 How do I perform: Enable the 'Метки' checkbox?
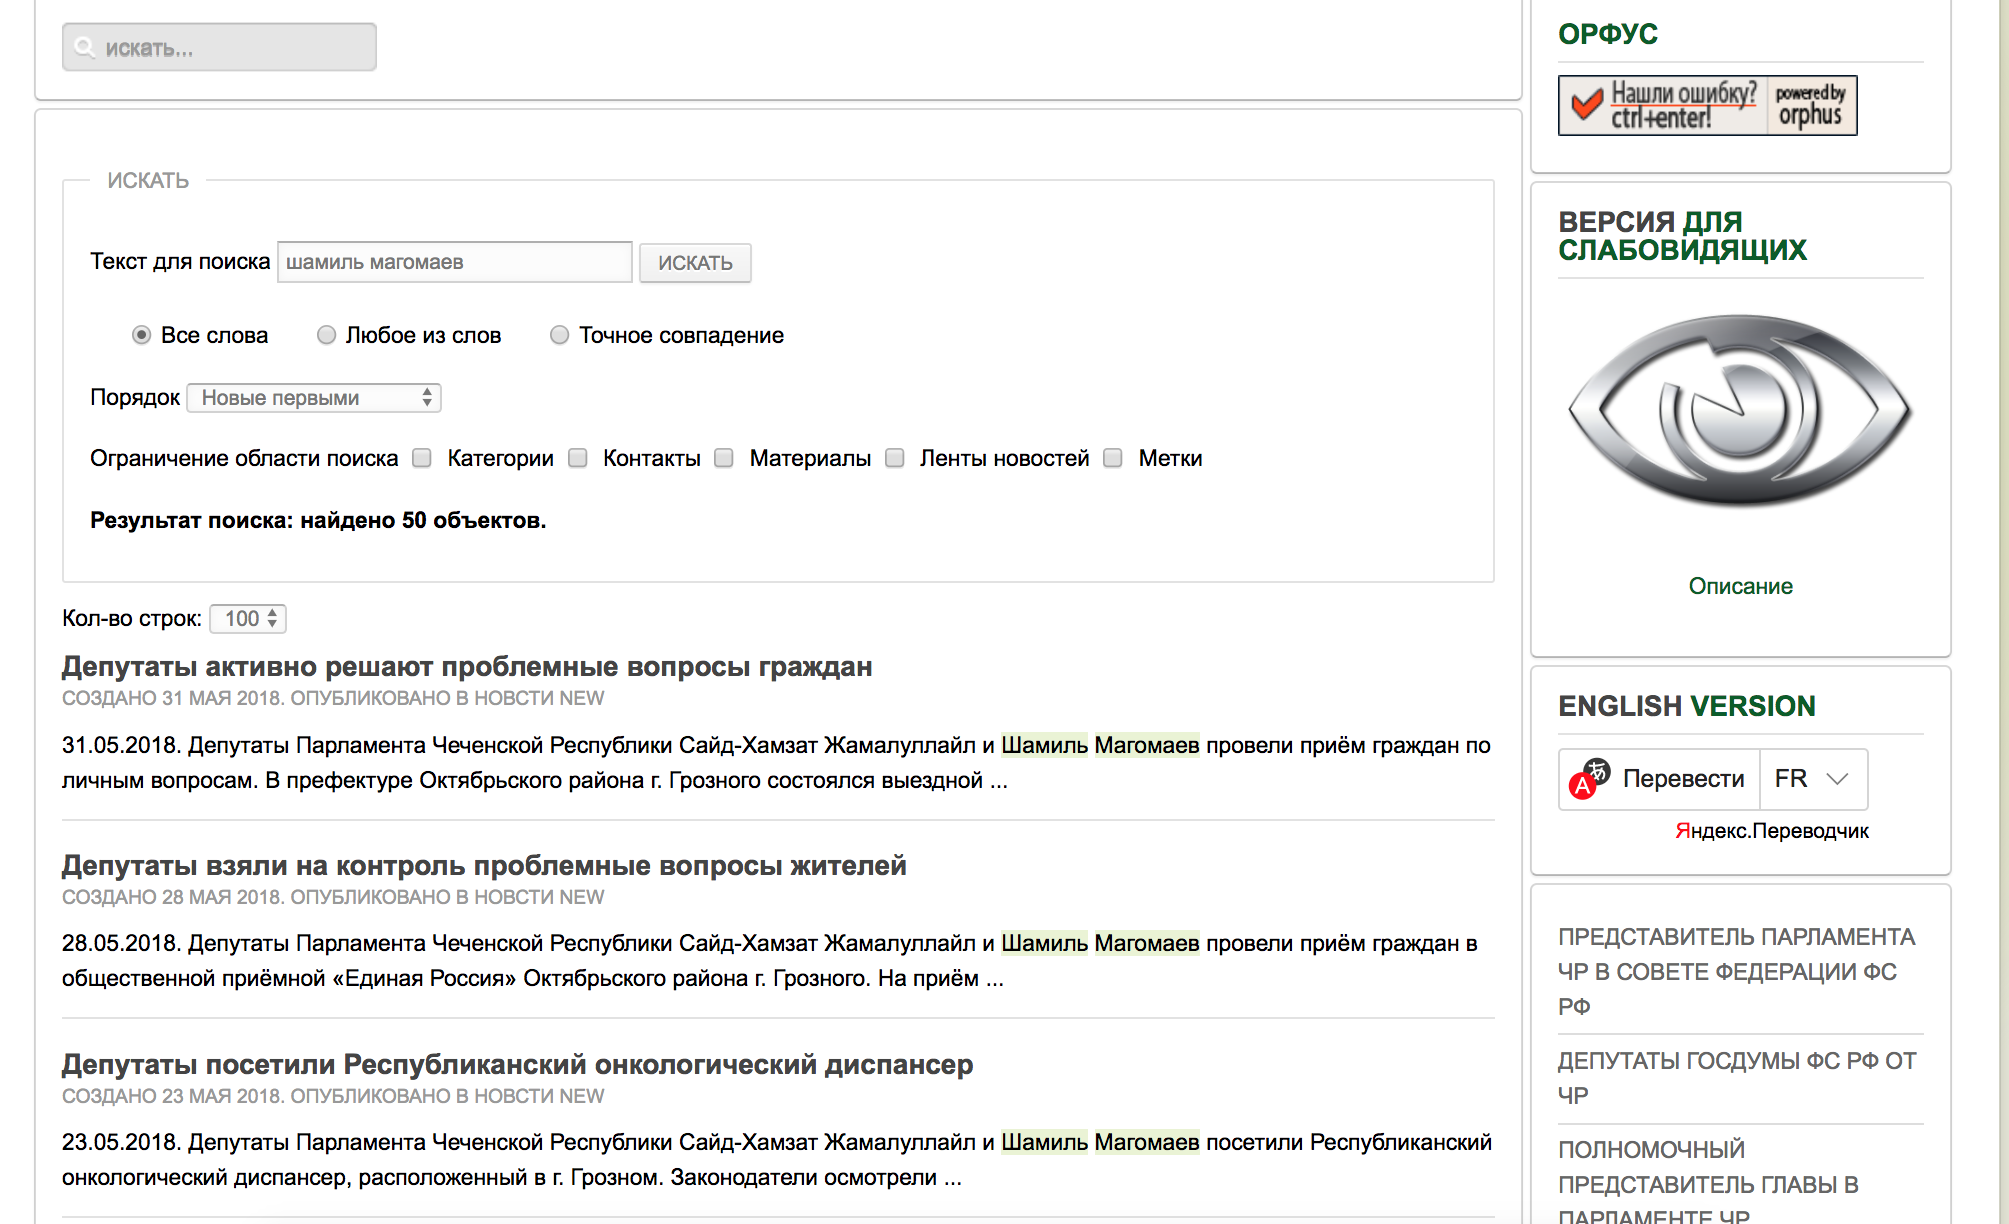[x=1112, y=458]
